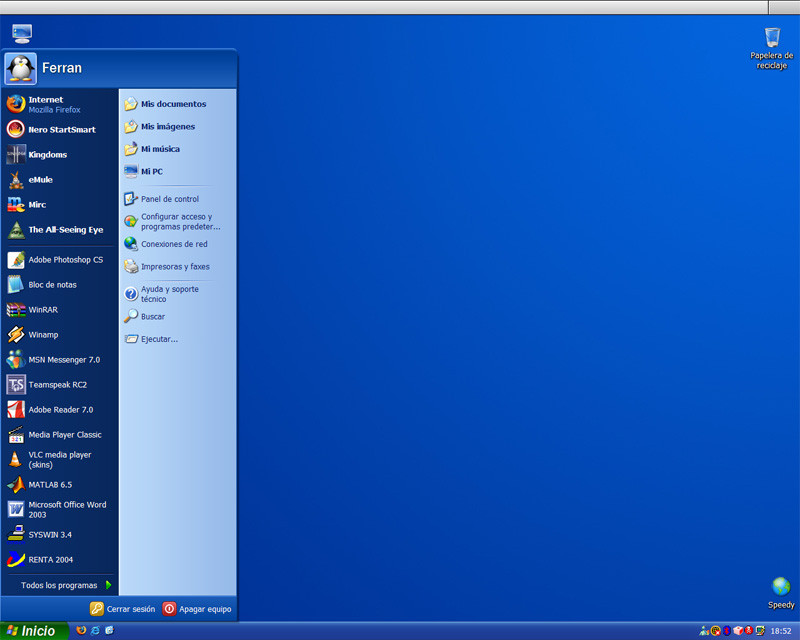Click the network monitor tray icon

pyautogui.click(x=760, y=631)
